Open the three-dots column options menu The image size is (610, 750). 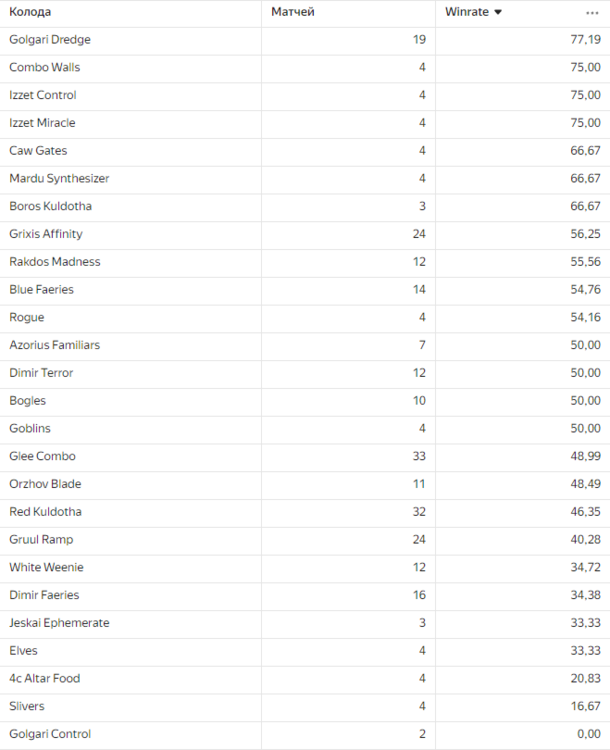click(x=593, y=12)
